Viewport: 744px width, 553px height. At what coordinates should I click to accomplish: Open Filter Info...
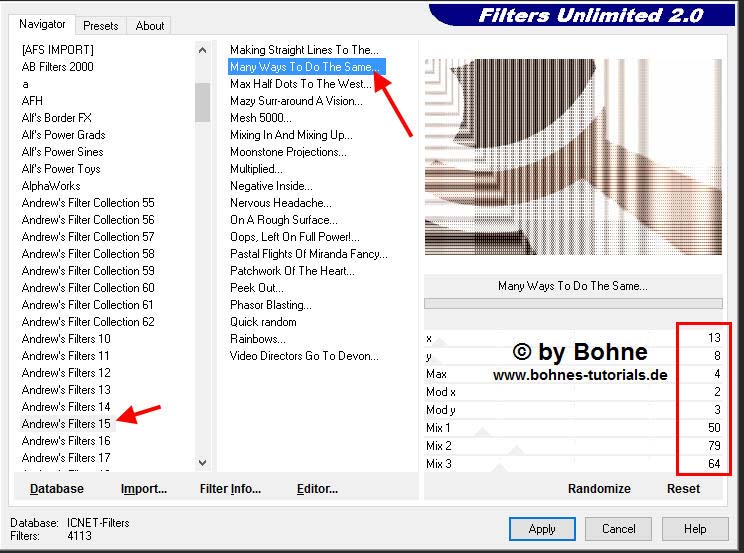pyautogui.click(x=230, y=489)
